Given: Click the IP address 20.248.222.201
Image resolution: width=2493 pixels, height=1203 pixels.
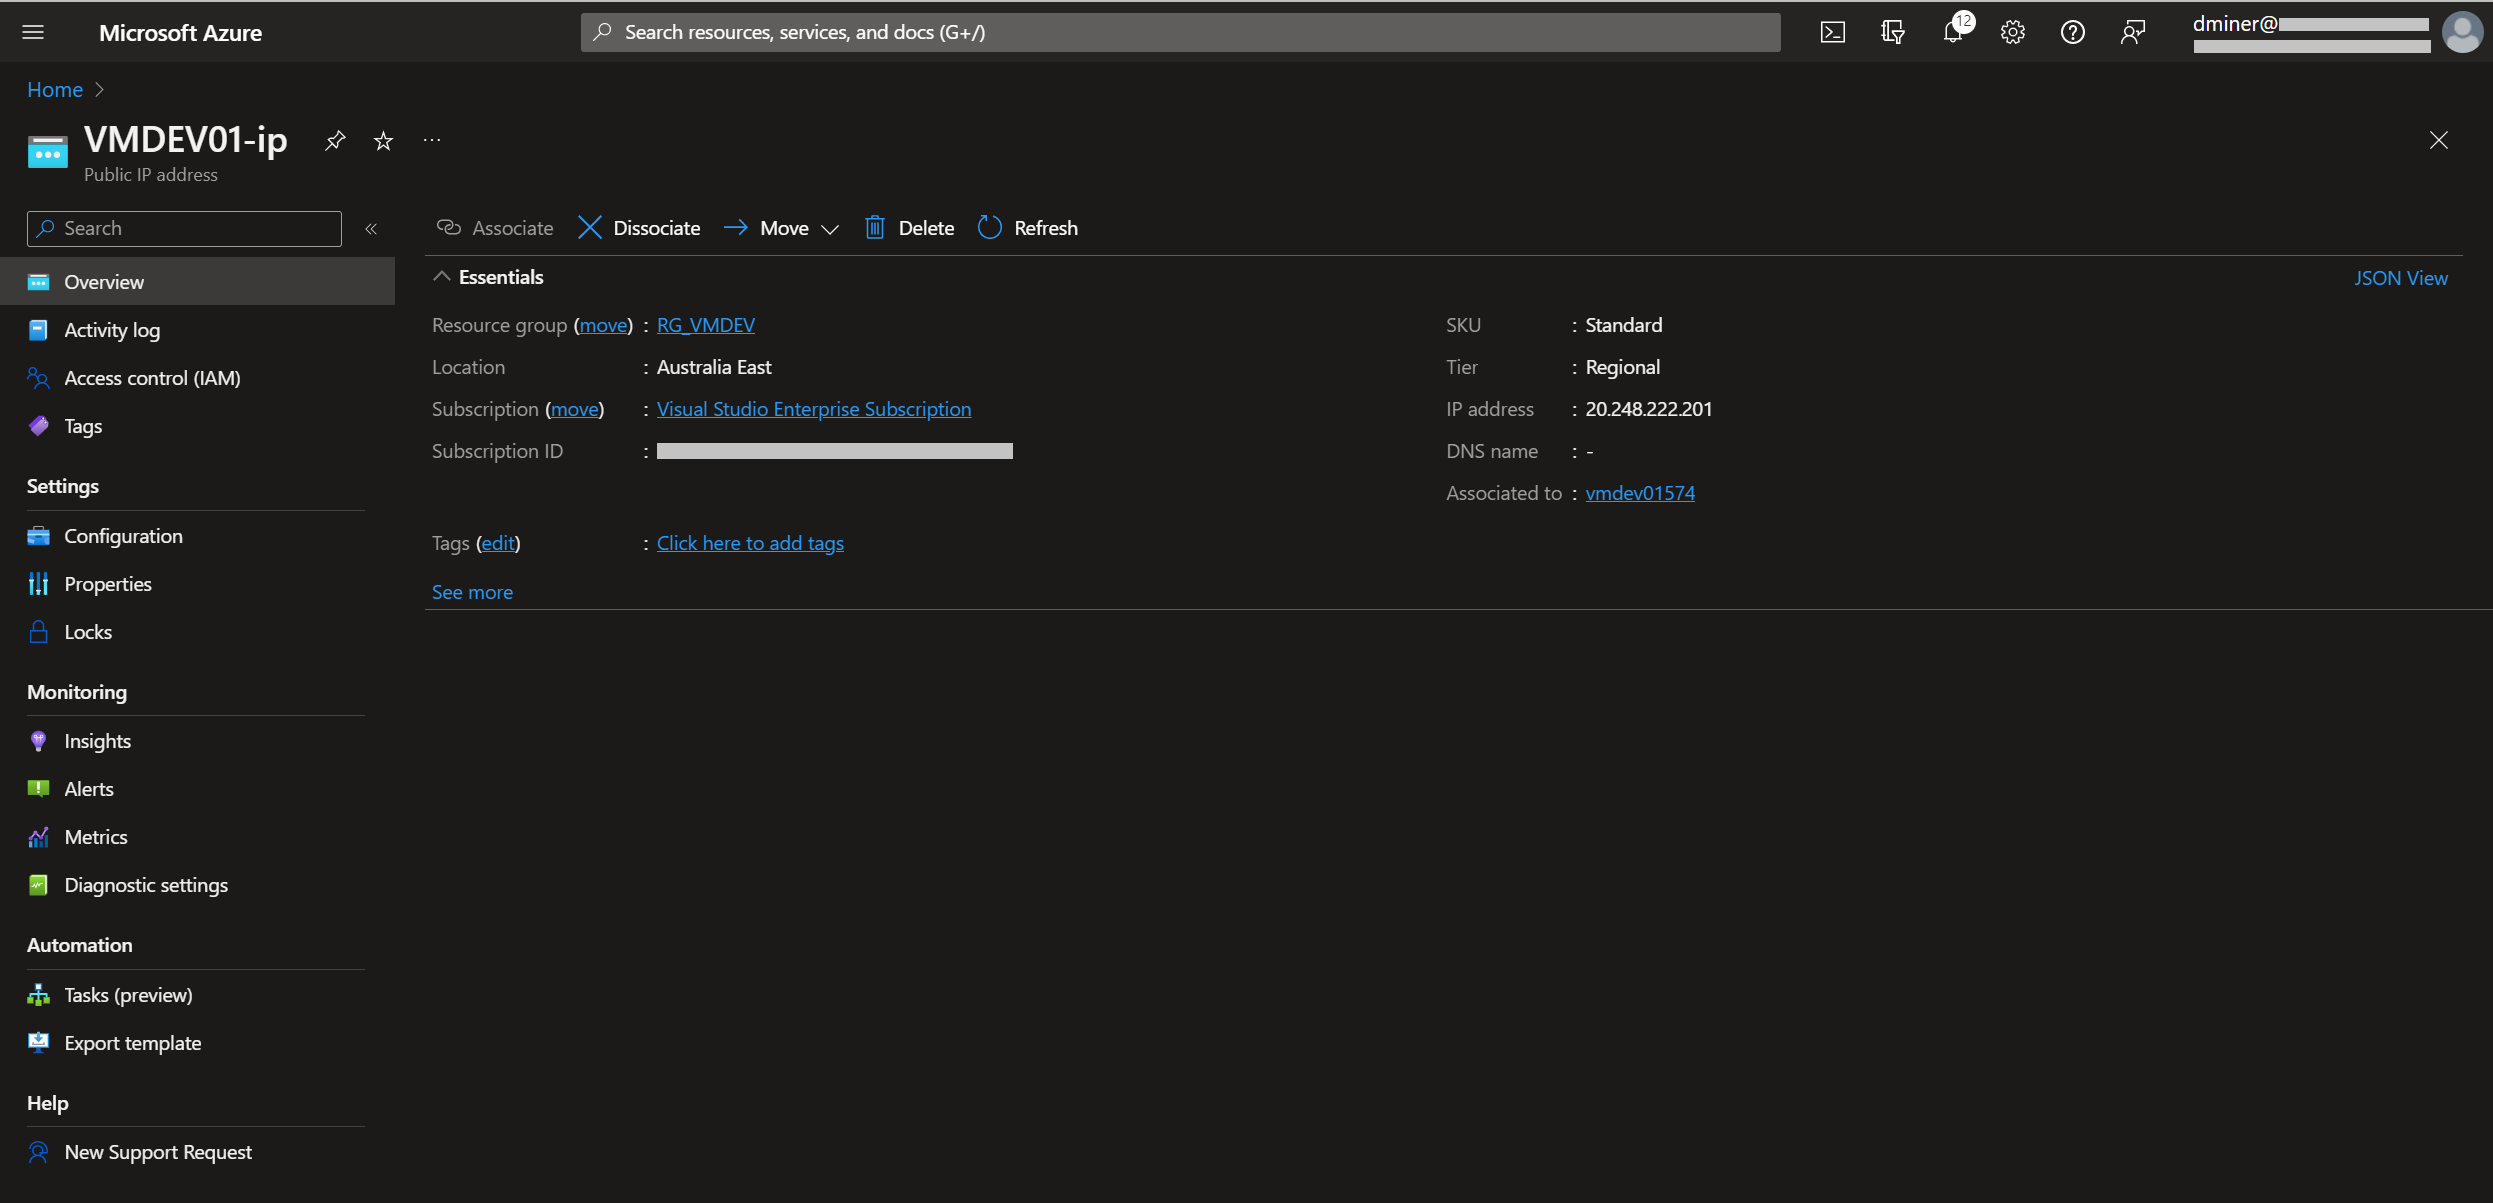Looking at the screenshot, I should (x=1649, y=409).
